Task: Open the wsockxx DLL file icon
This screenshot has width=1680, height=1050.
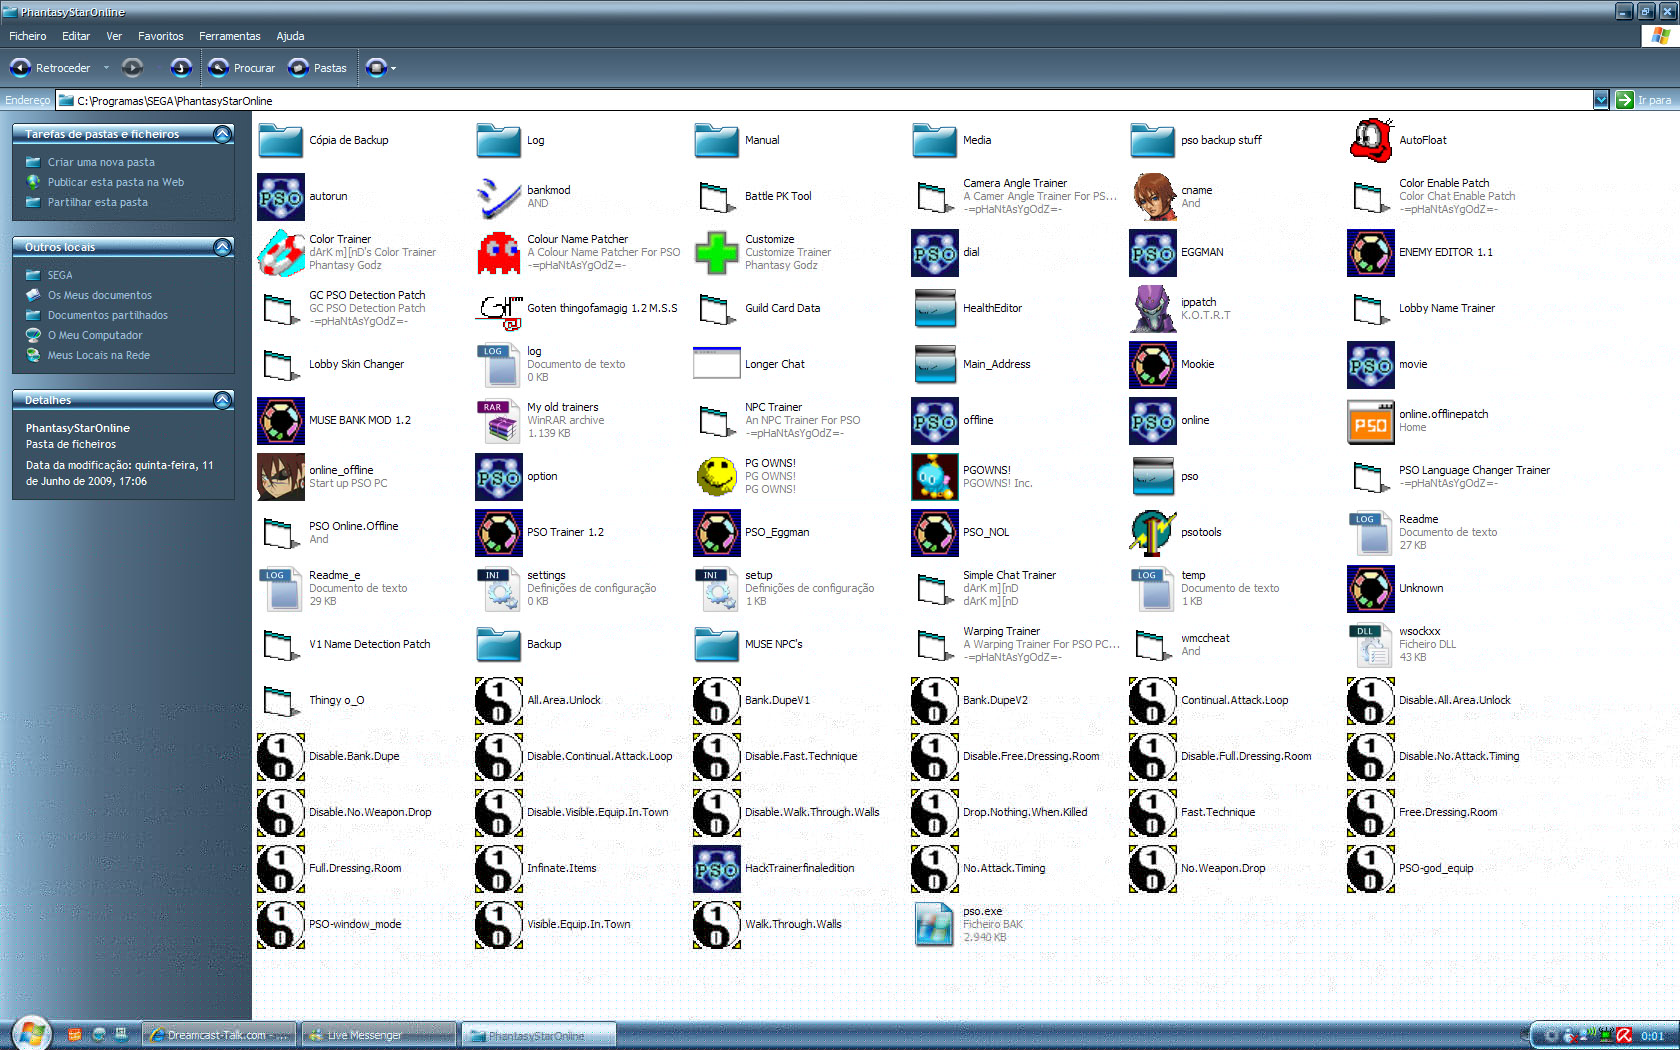Action: coord(1370,644)
